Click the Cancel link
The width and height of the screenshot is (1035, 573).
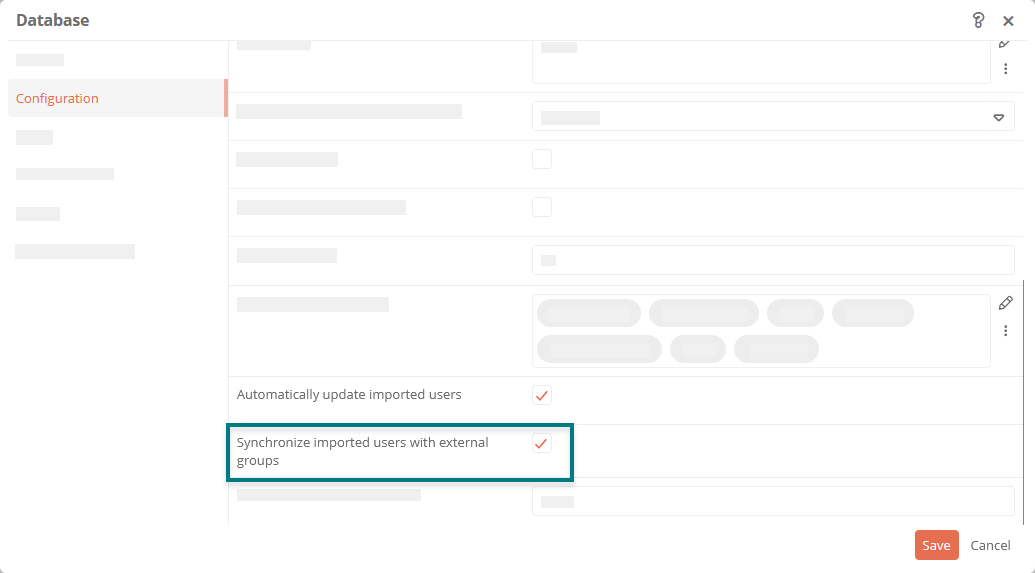coord(990,545)
